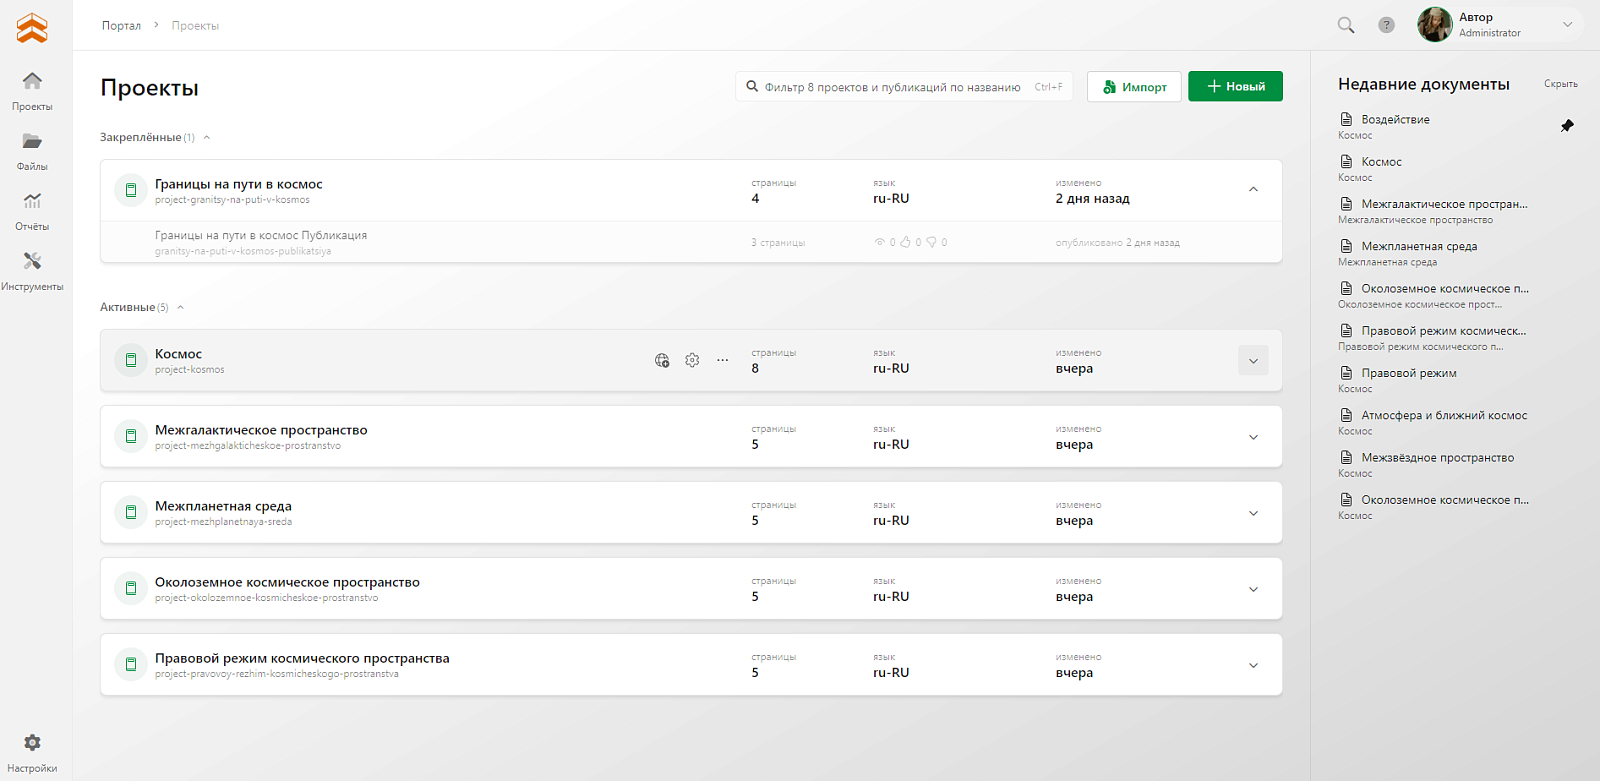Open settings gear on the Космос project
1600x781 pixels.
pos(692,360)
